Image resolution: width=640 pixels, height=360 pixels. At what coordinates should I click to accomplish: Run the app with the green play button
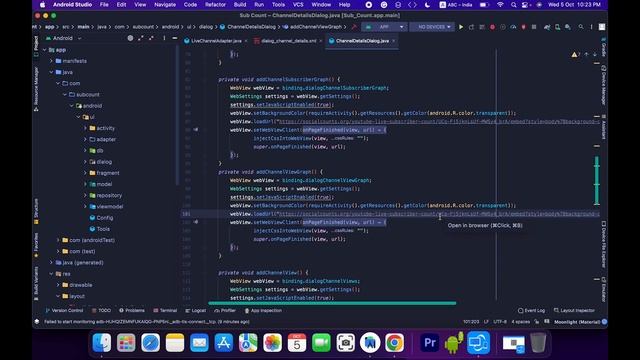461,27
